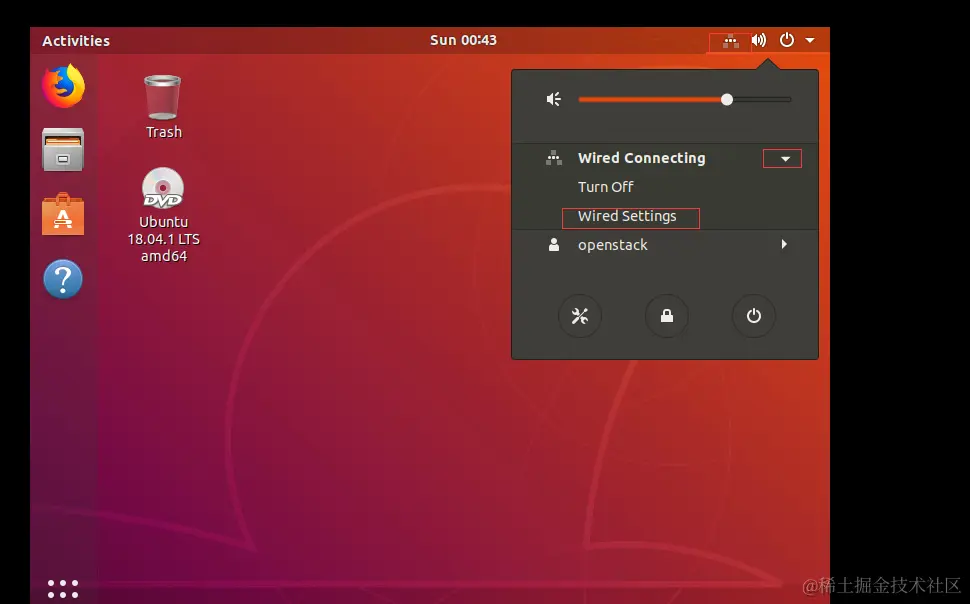Click the Wired Connecting menu entry

665,158
